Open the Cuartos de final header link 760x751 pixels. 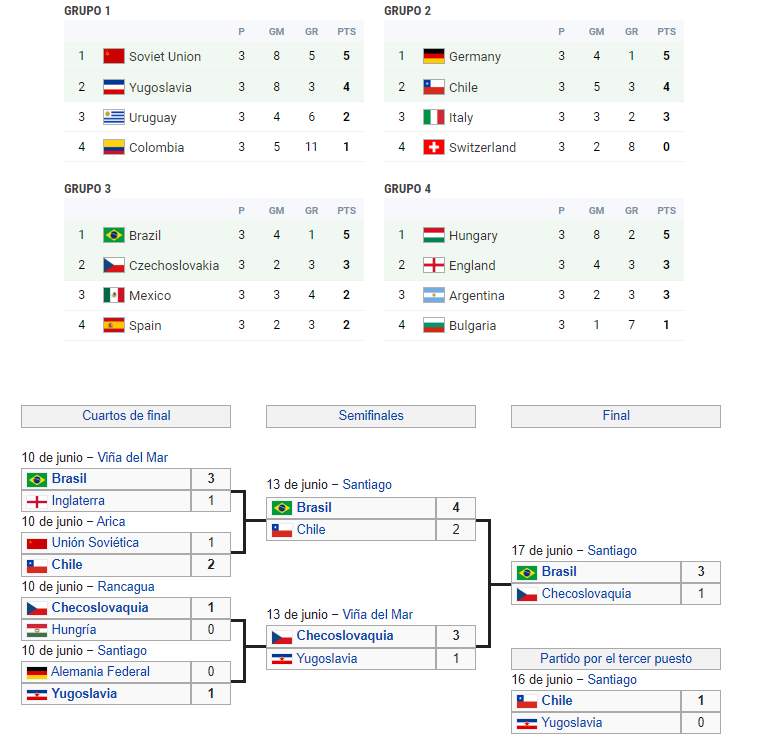tap(127, 415)
